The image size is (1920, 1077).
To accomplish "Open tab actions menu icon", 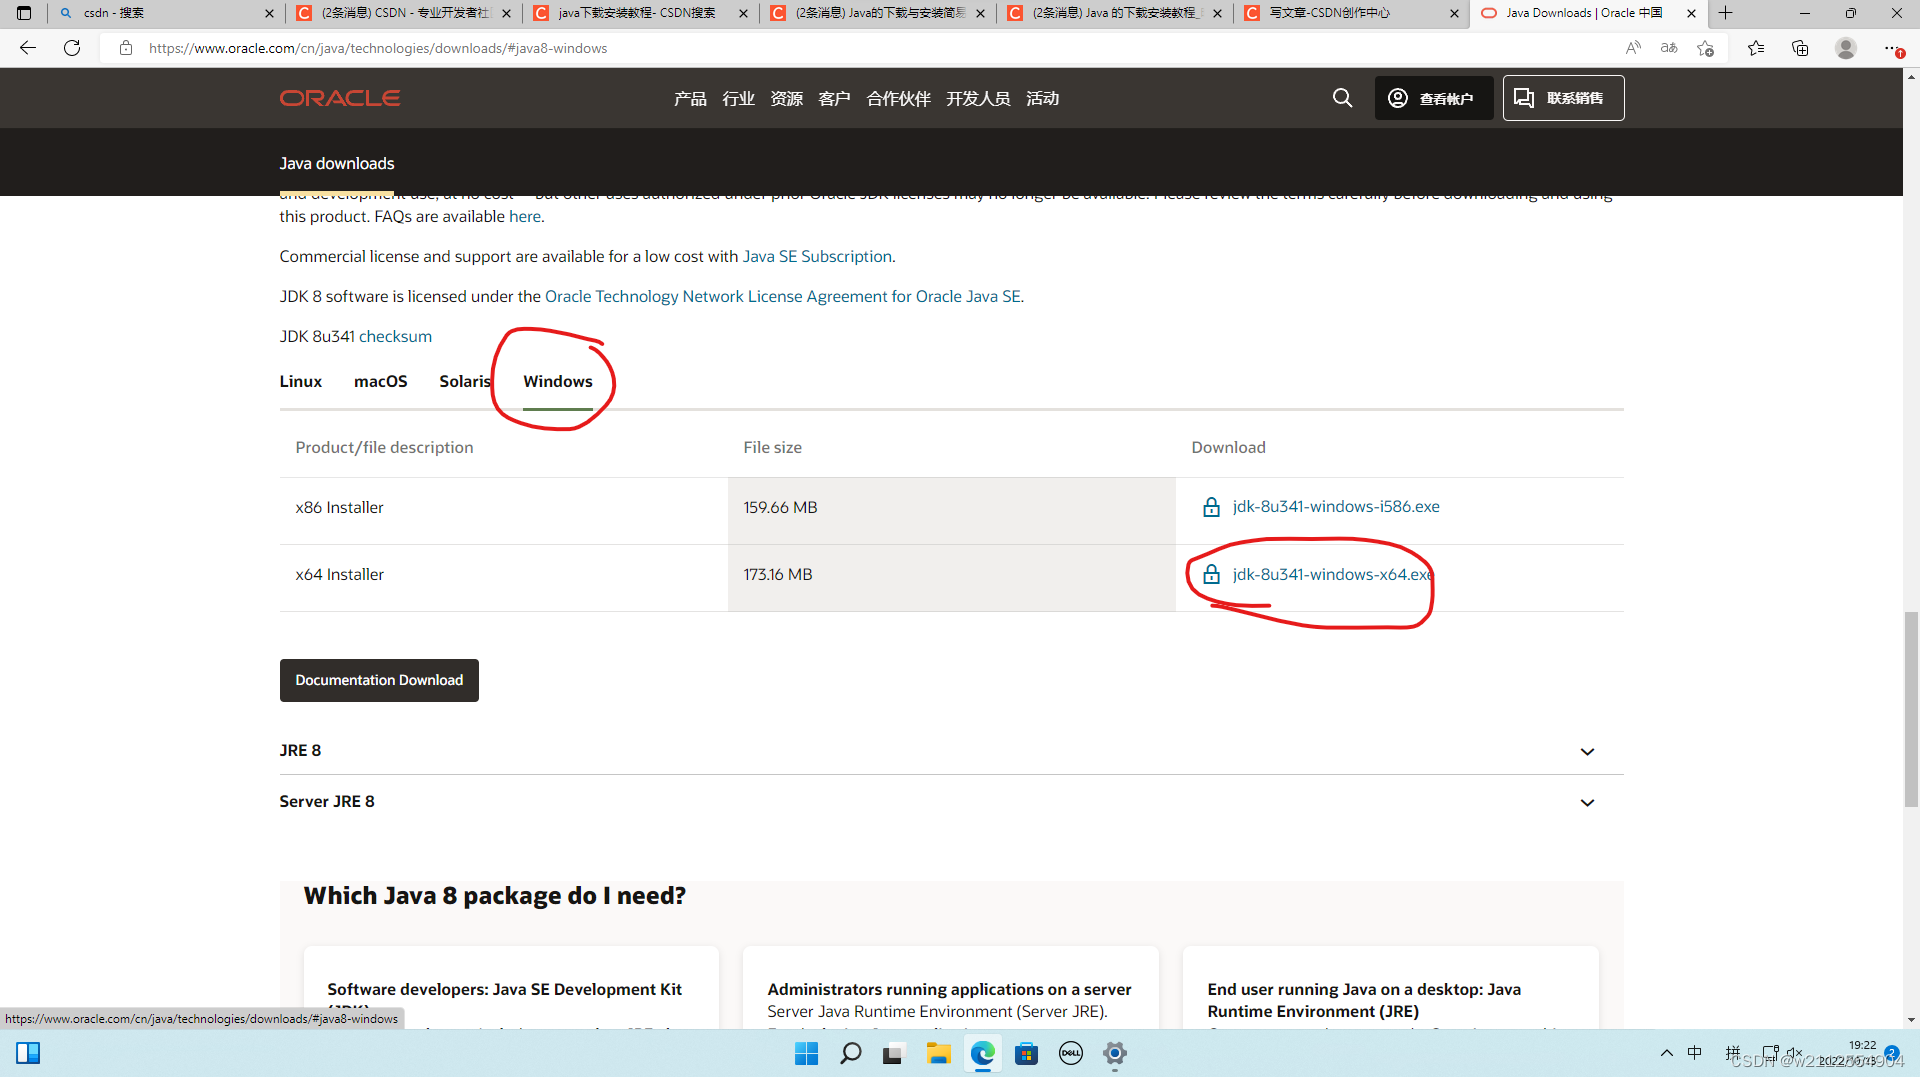I will pos(24,13).
